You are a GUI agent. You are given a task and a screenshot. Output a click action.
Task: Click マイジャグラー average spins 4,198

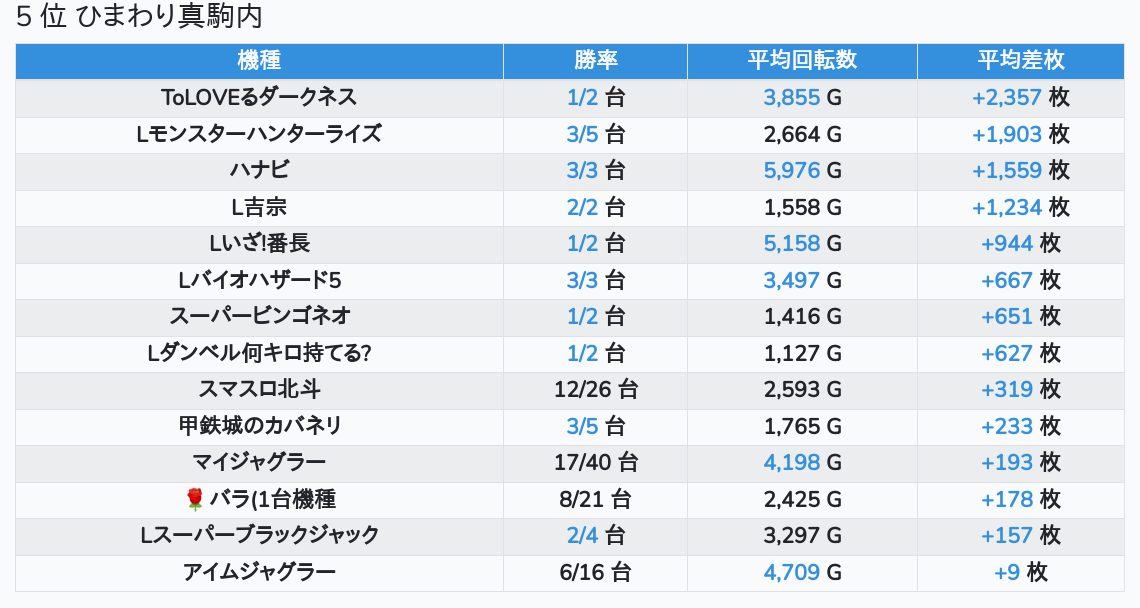coord(792,463)
